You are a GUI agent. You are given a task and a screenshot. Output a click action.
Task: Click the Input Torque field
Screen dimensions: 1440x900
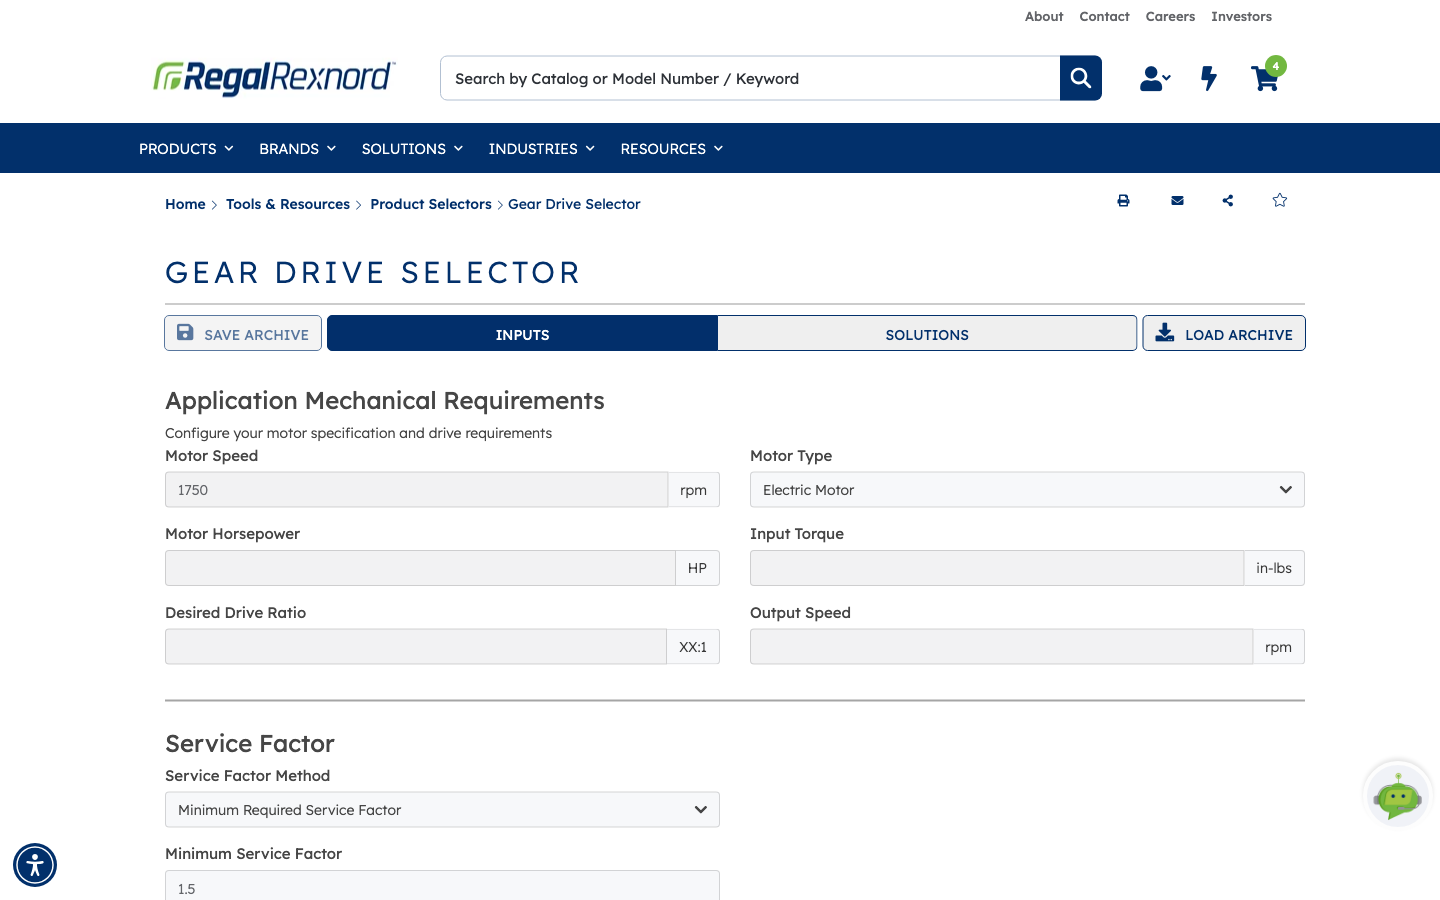[x=997, y=568]
